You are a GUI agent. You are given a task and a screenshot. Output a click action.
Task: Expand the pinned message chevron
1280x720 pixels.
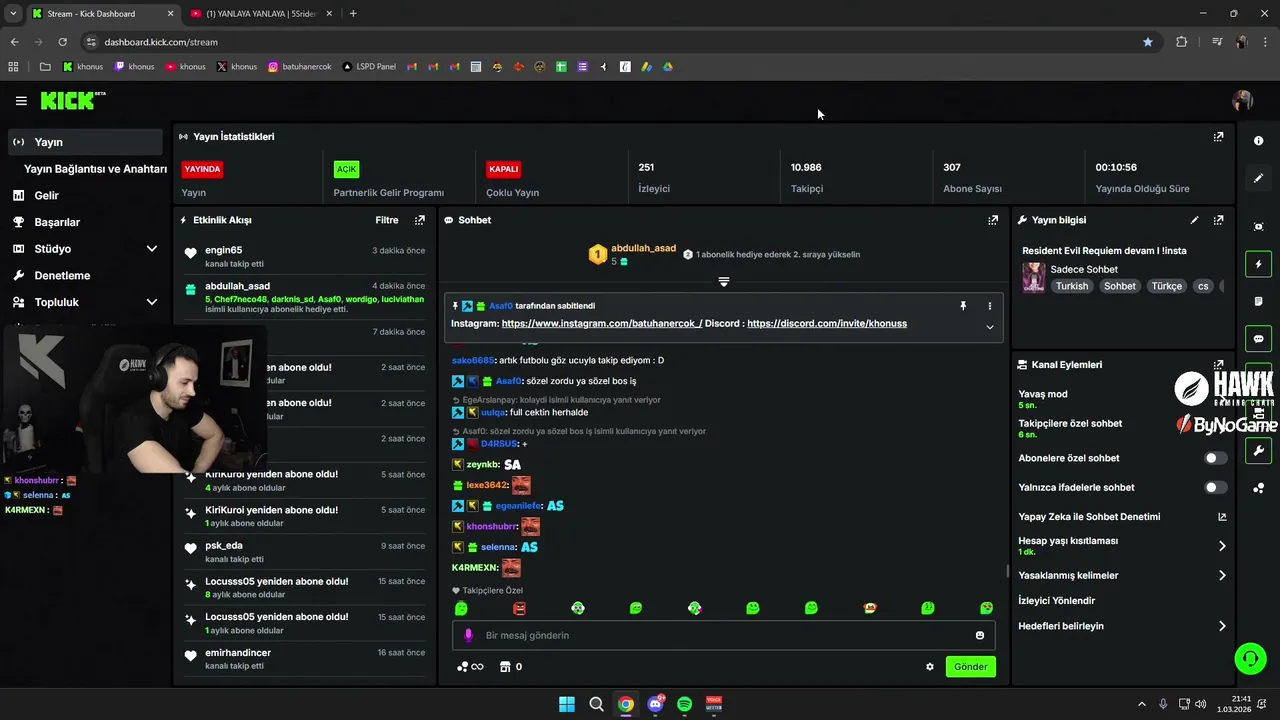click(990, 327)
